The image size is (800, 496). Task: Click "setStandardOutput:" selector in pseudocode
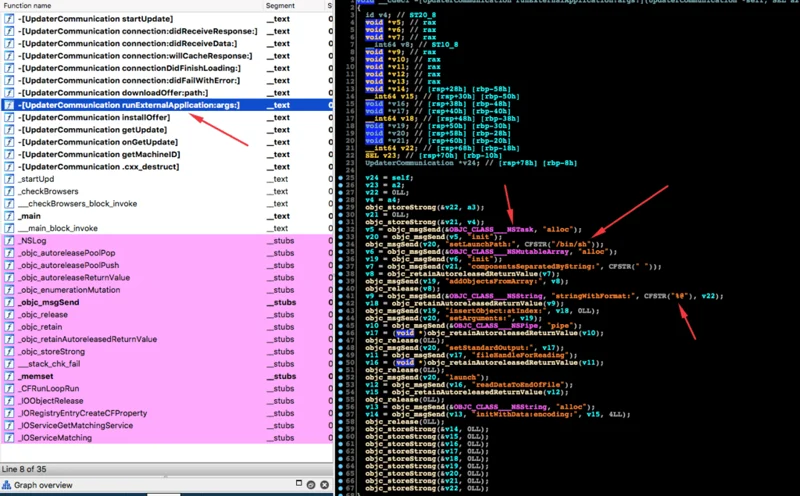click(x=488, y=348)
